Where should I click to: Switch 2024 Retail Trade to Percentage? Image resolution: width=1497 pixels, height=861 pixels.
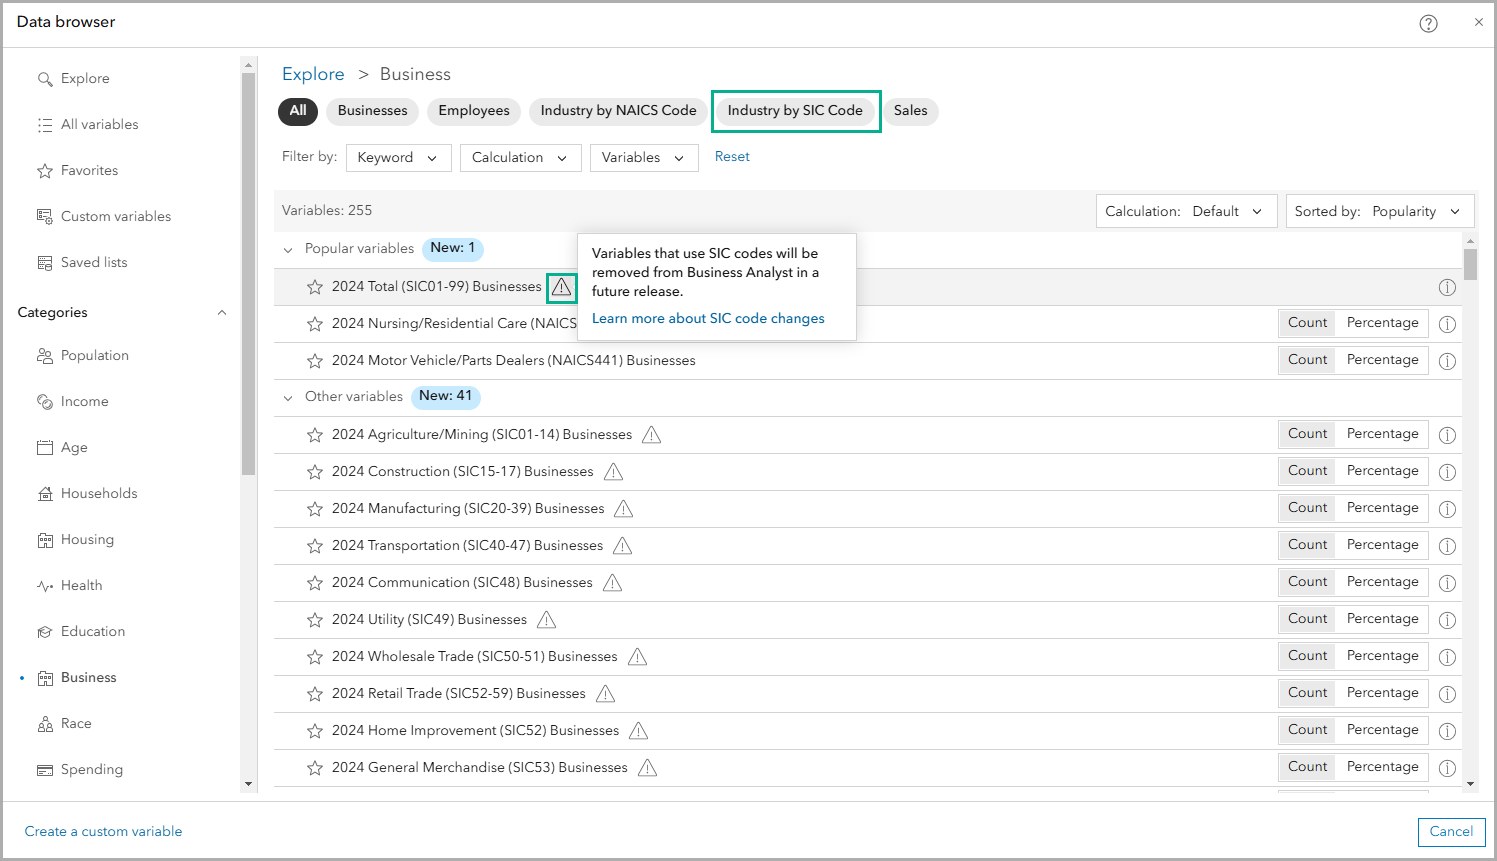(1382, 692)
